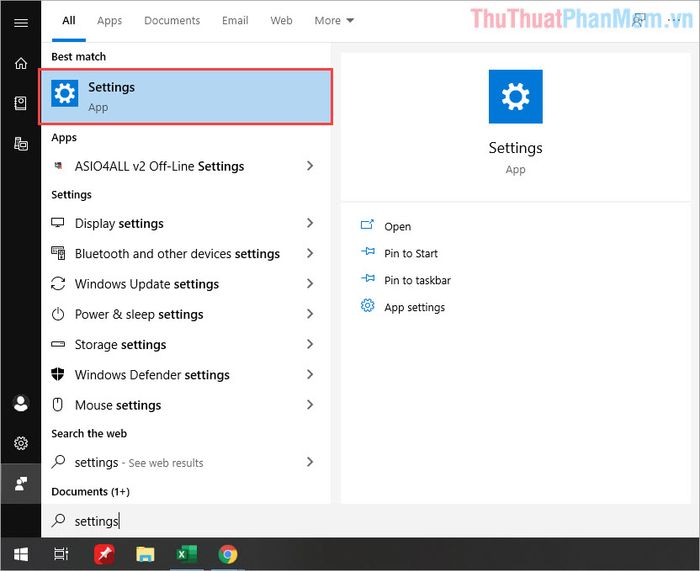
Task: Open Task View on the taskbar
Action: 61,554
